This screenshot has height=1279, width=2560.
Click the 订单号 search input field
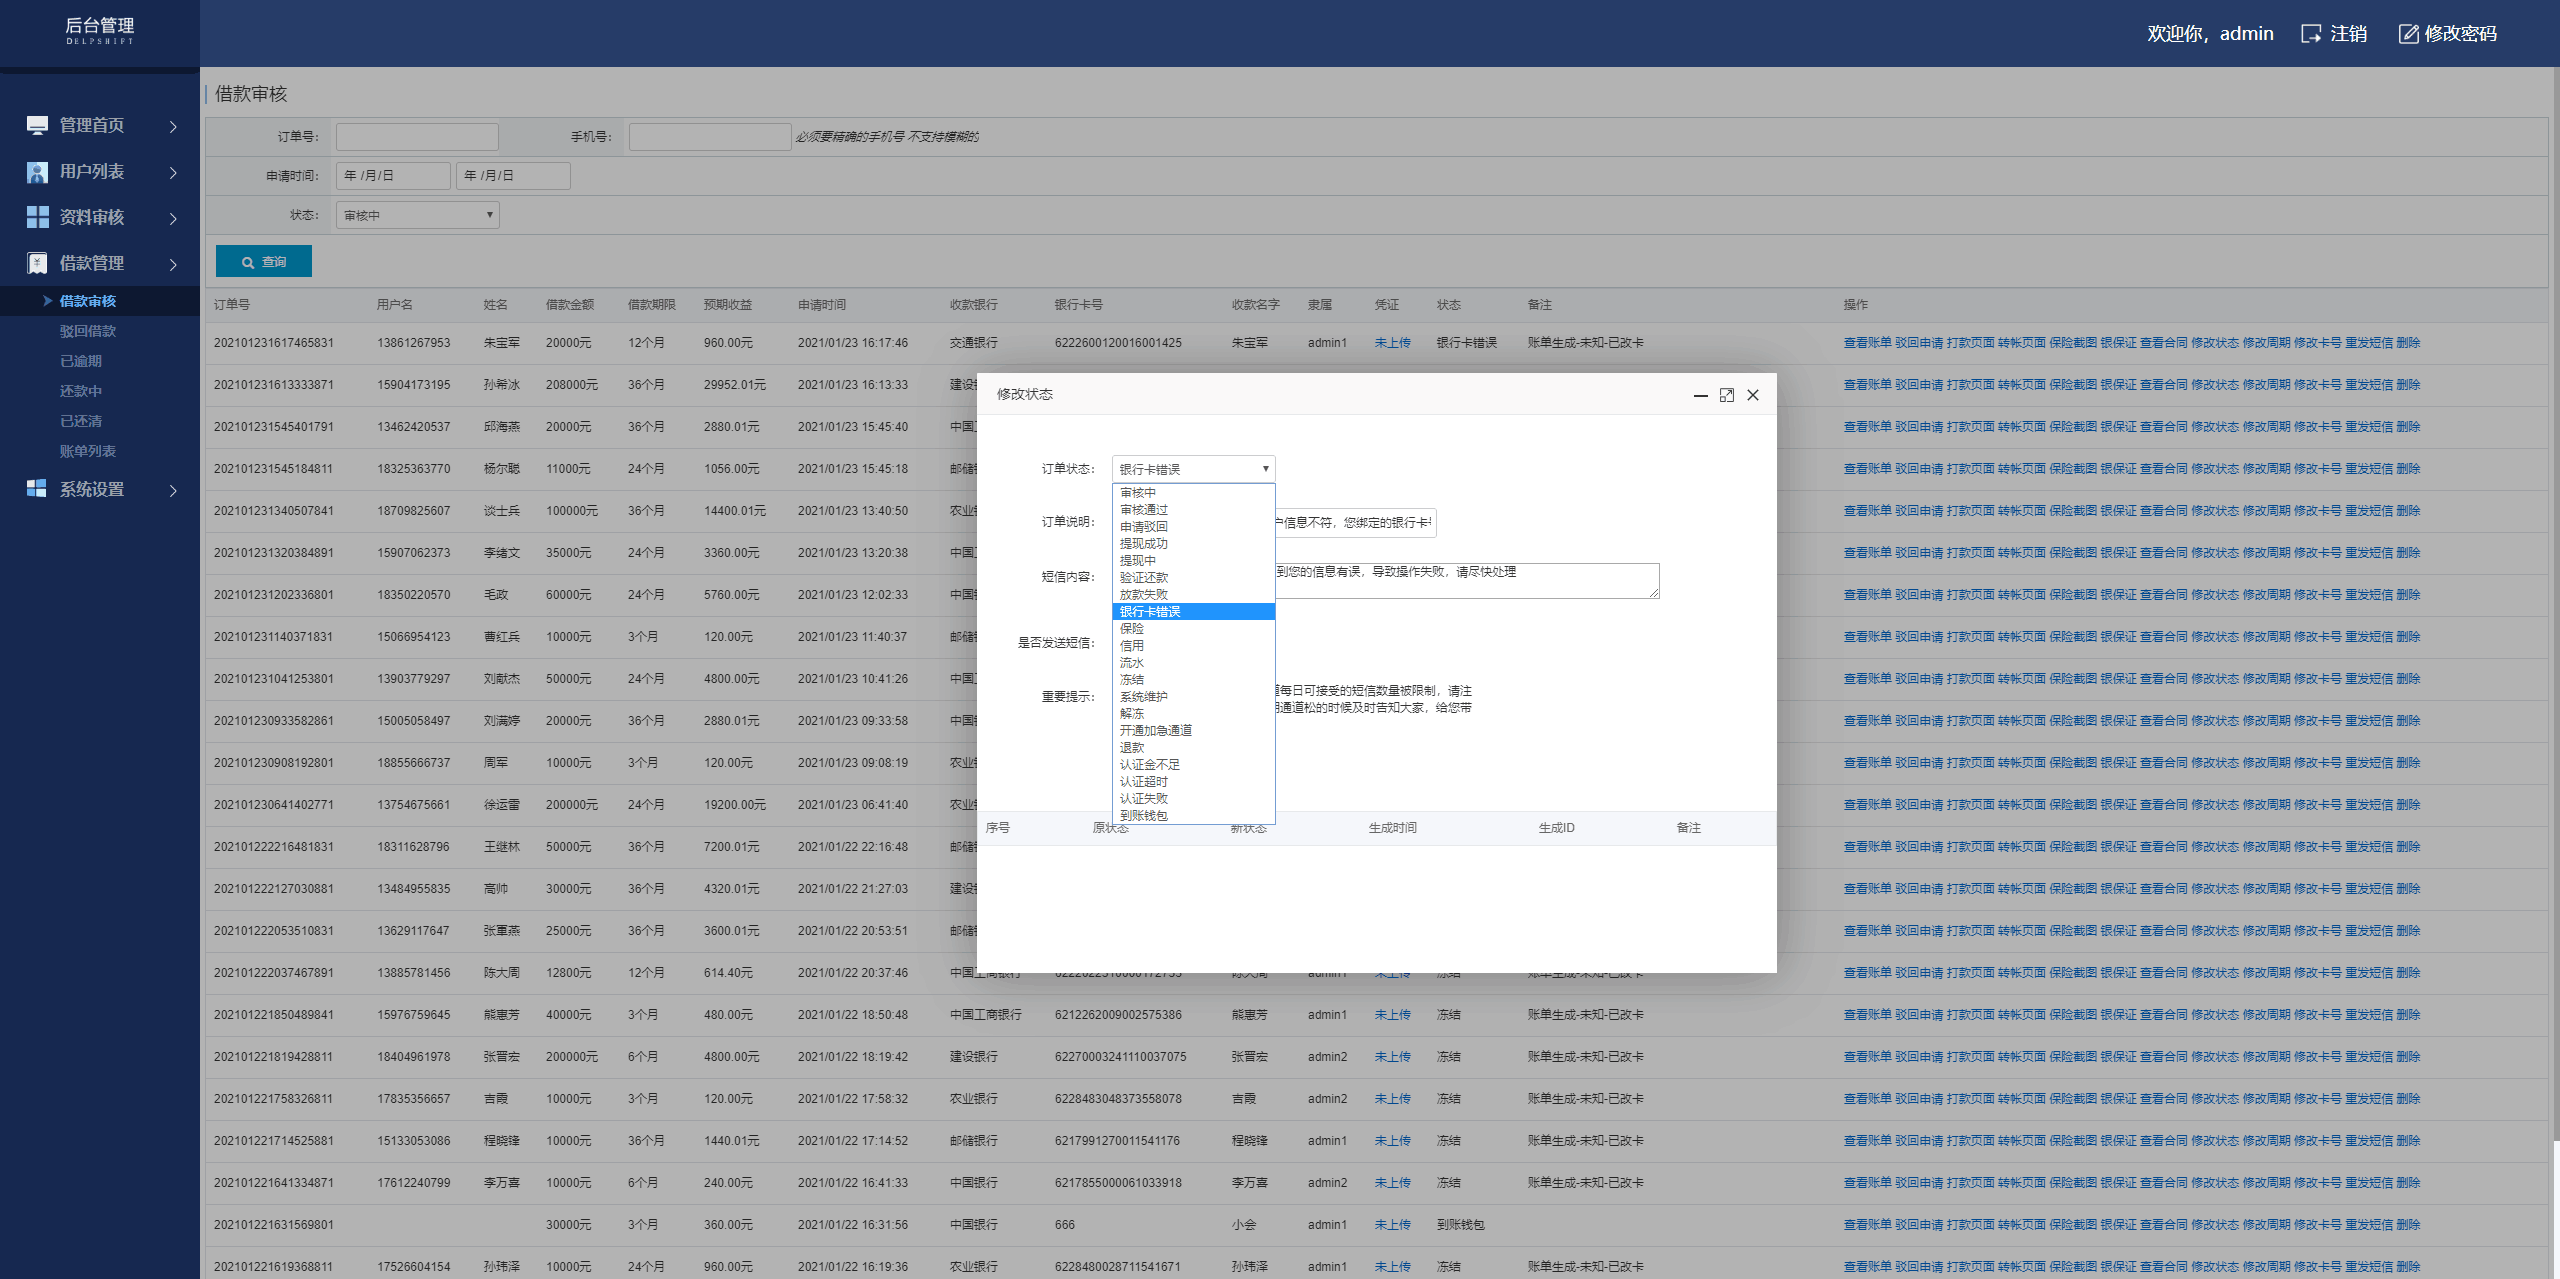(417, 137)
